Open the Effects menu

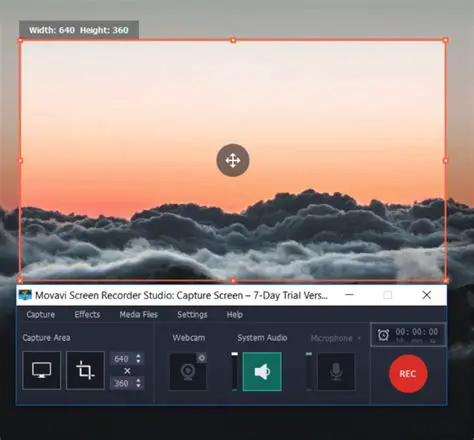[x=87, y=314]
